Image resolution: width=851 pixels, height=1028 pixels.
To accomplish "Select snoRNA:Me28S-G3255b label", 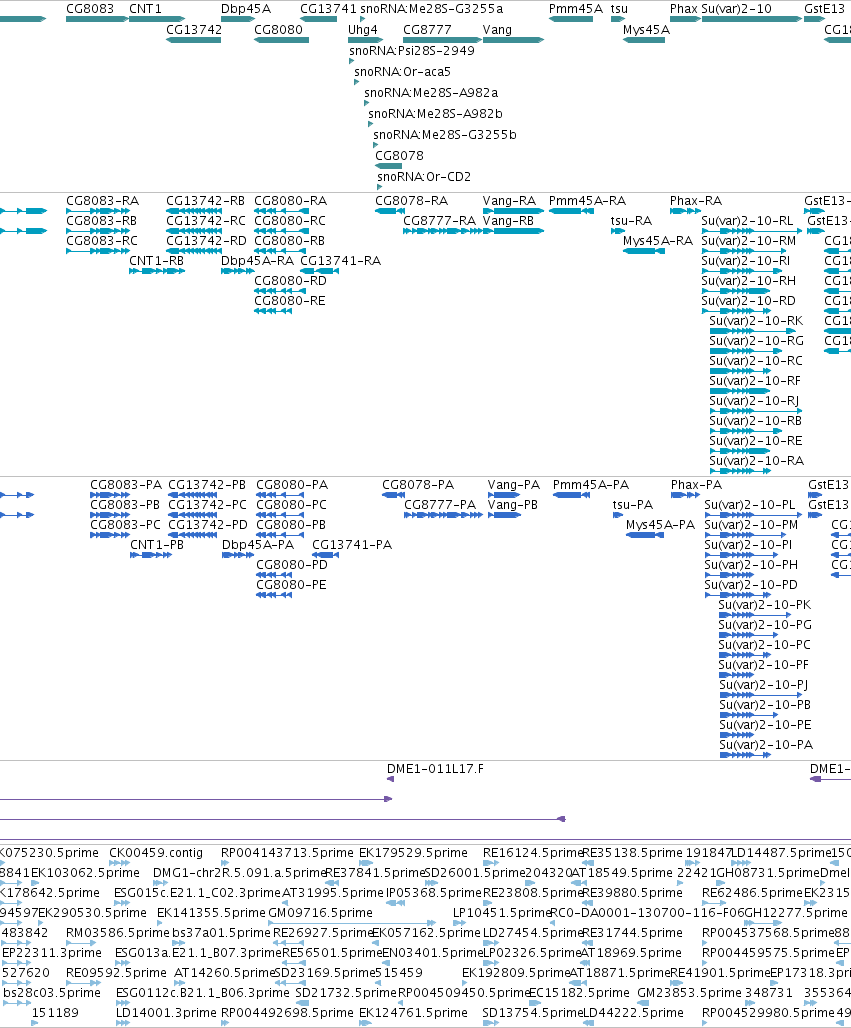I will pos(445,134).
